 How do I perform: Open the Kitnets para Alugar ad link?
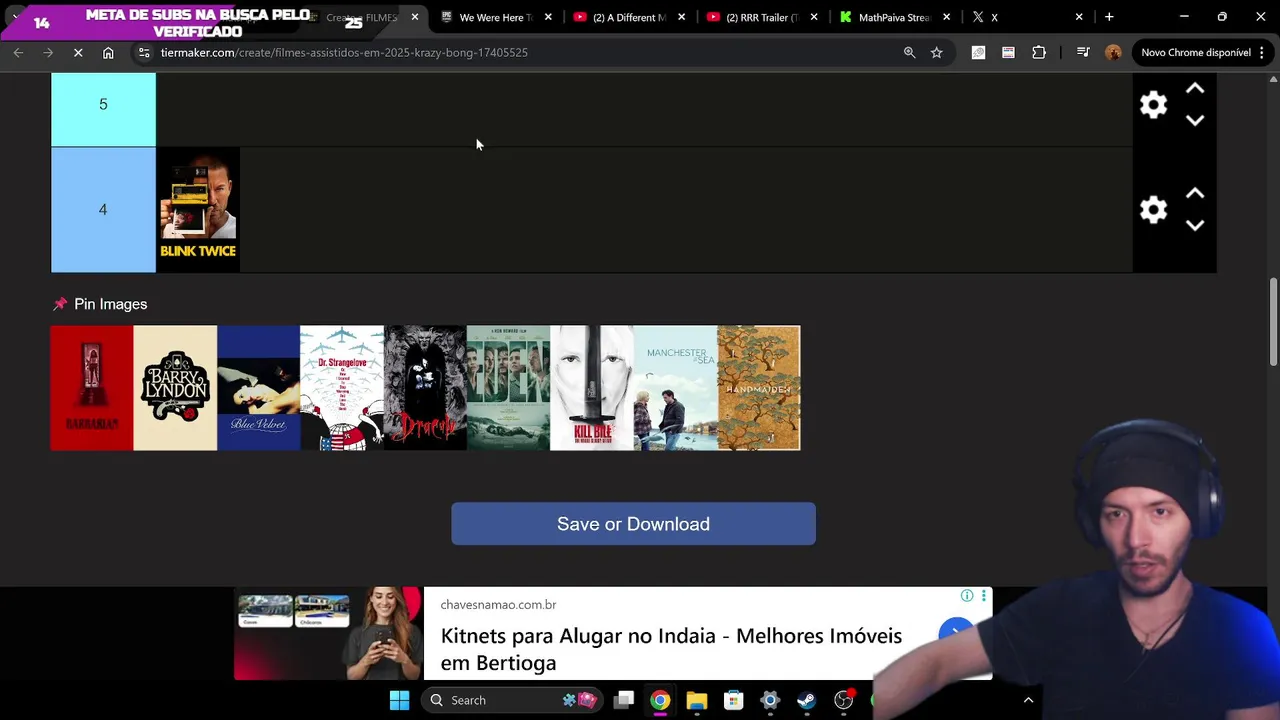[671, 649]
